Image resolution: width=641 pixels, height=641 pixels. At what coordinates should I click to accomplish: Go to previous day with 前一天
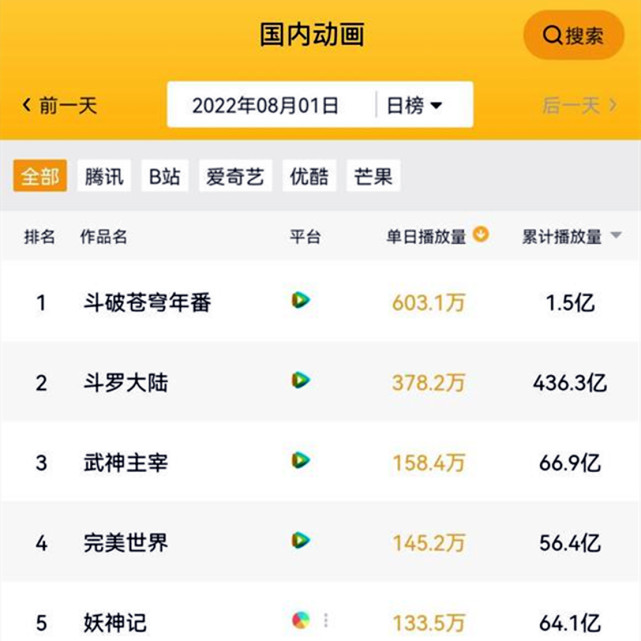tap(60, 105)
